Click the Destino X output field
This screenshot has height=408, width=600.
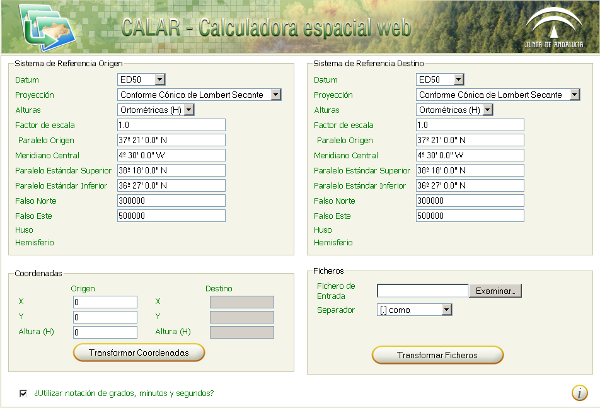(x=242, y=302)
